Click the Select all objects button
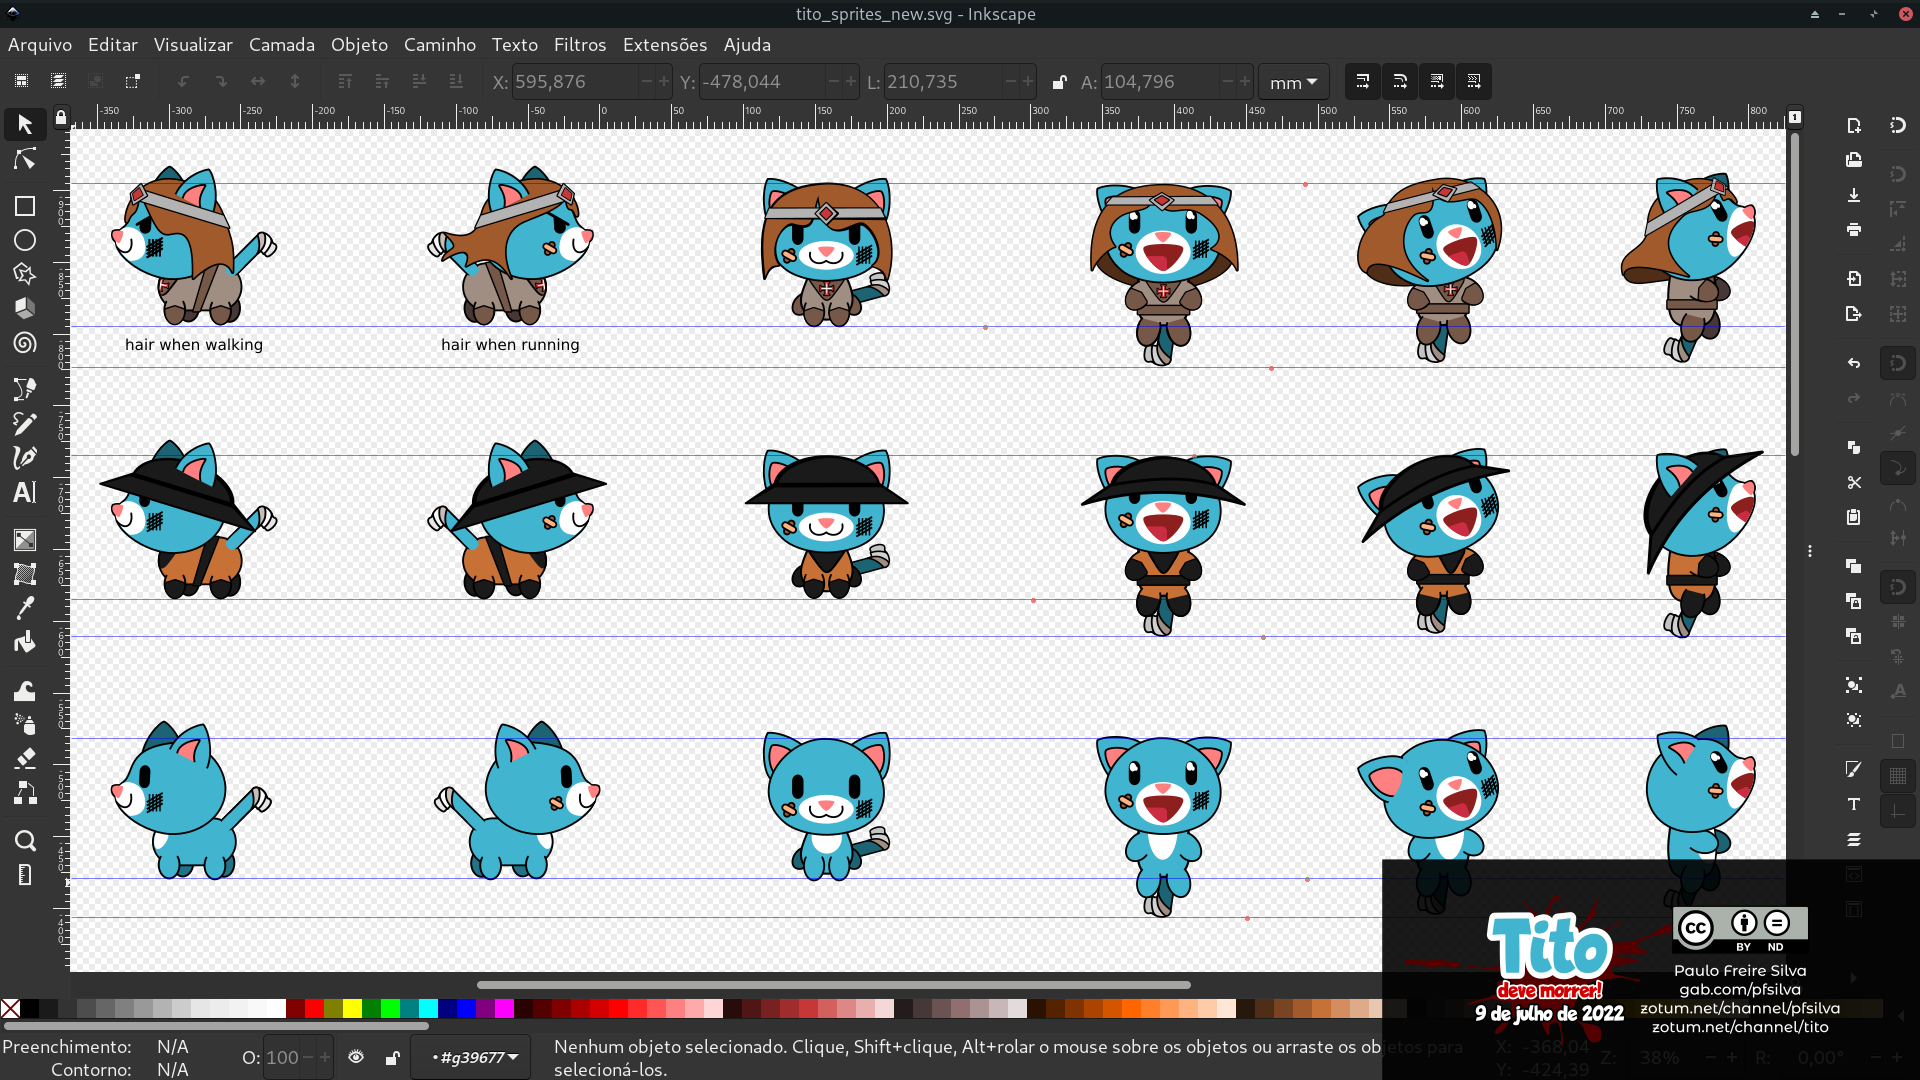Screen dimensions: 1920x1080 tap(21, 82)
